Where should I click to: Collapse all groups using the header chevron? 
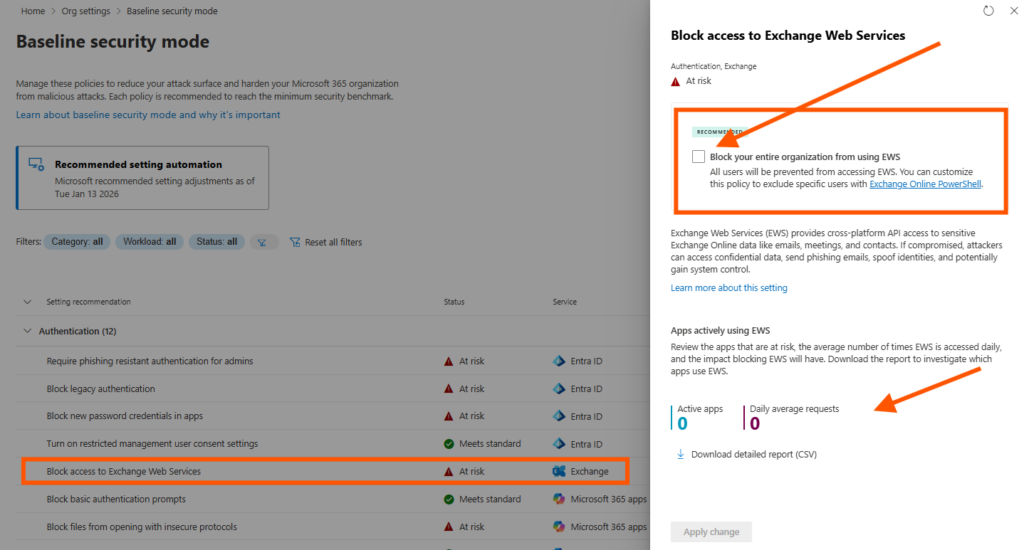click(27, 302)
